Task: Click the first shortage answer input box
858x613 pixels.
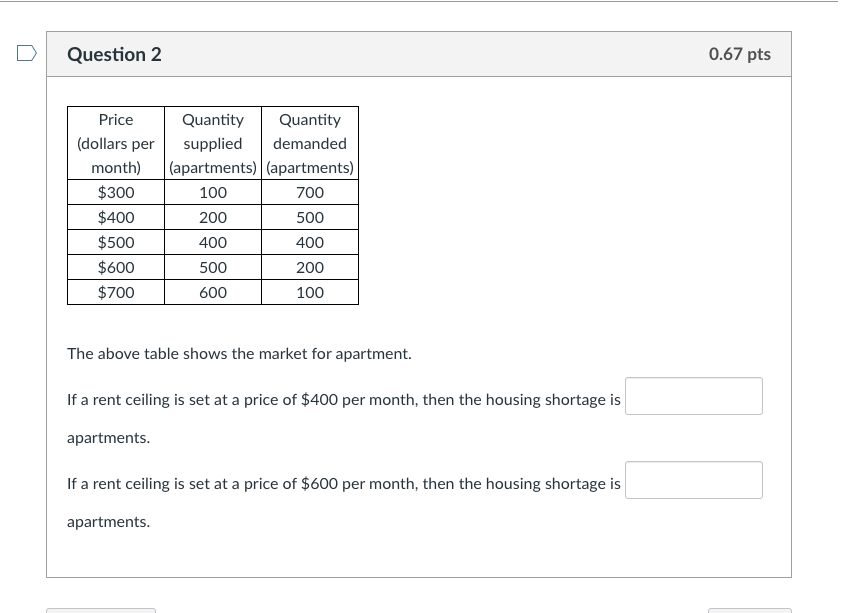Action: (x=693, y=396)
